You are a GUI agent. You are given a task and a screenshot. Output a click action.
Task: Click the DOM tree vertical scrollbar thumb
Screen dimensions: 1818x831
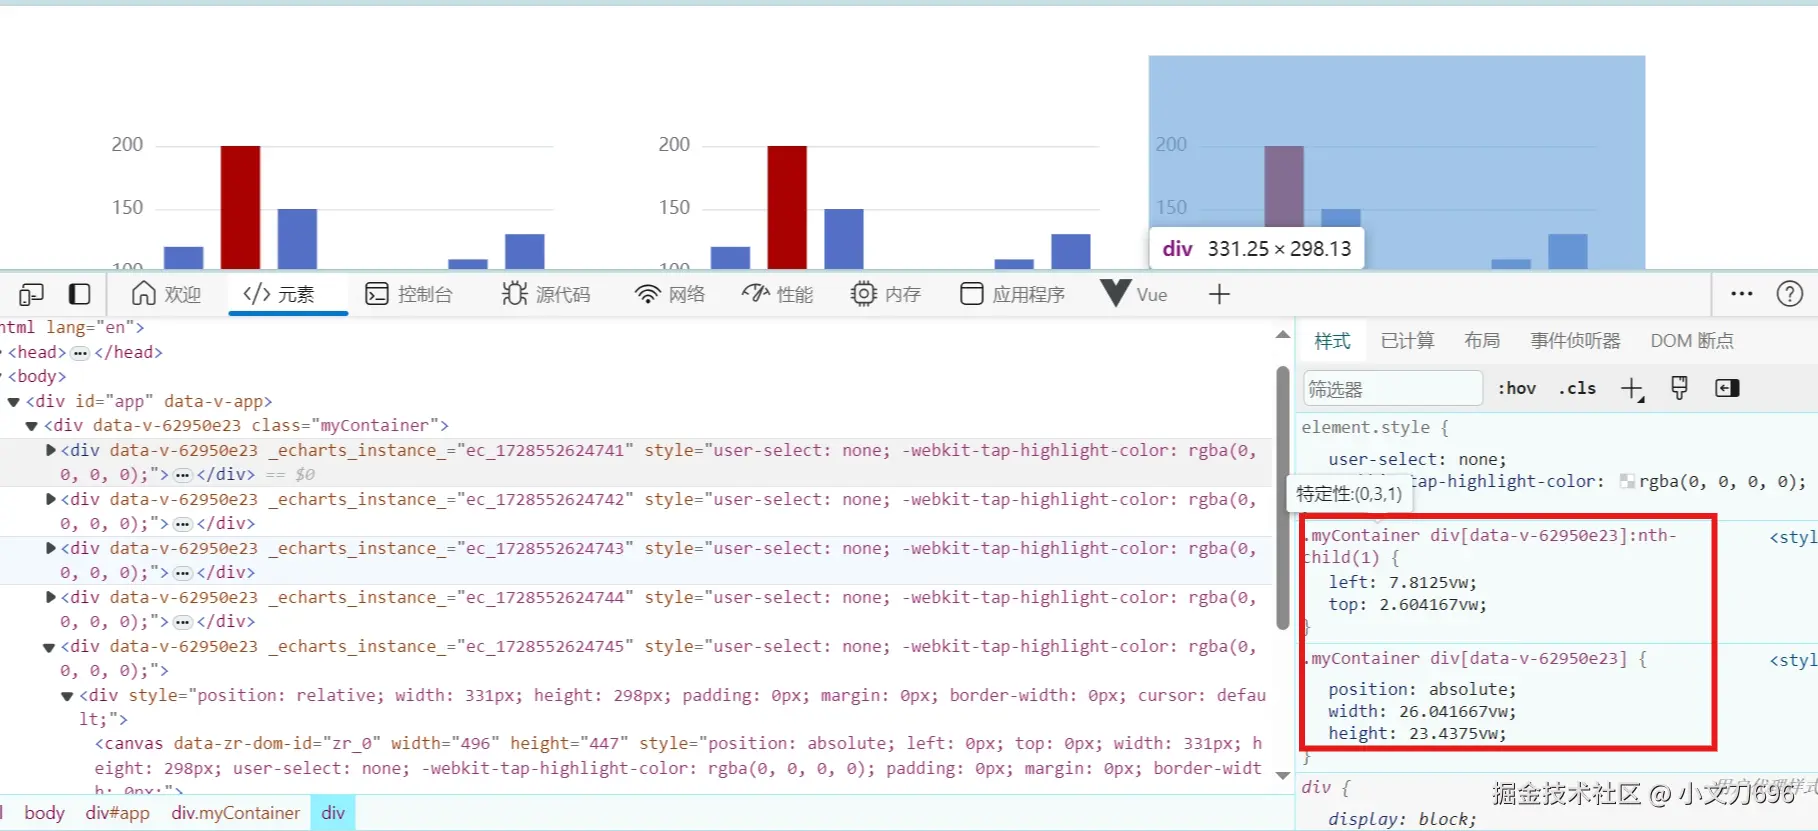[x=1283, y=498]
